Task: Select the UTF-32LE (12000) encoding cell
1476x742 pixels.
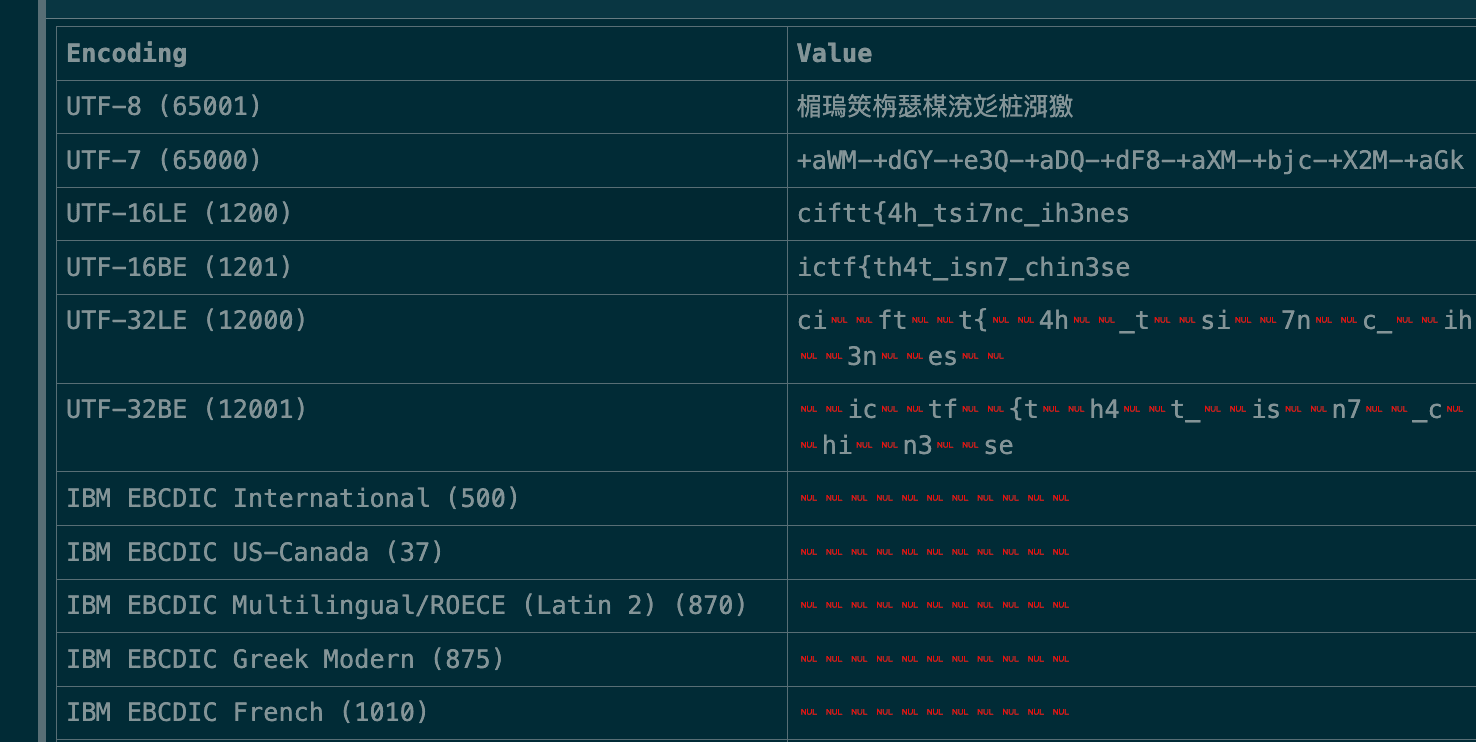Action: point(187,321)
